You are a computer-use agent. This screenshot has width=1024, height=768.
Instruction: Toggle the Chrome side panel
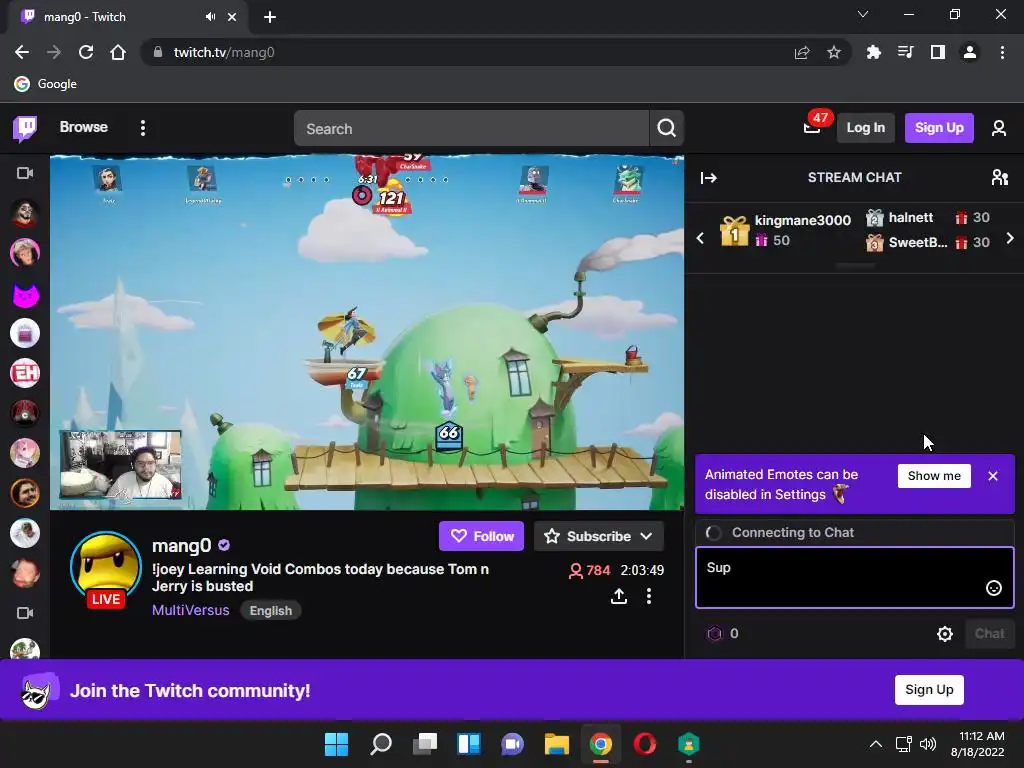click(x=937, y=52)
